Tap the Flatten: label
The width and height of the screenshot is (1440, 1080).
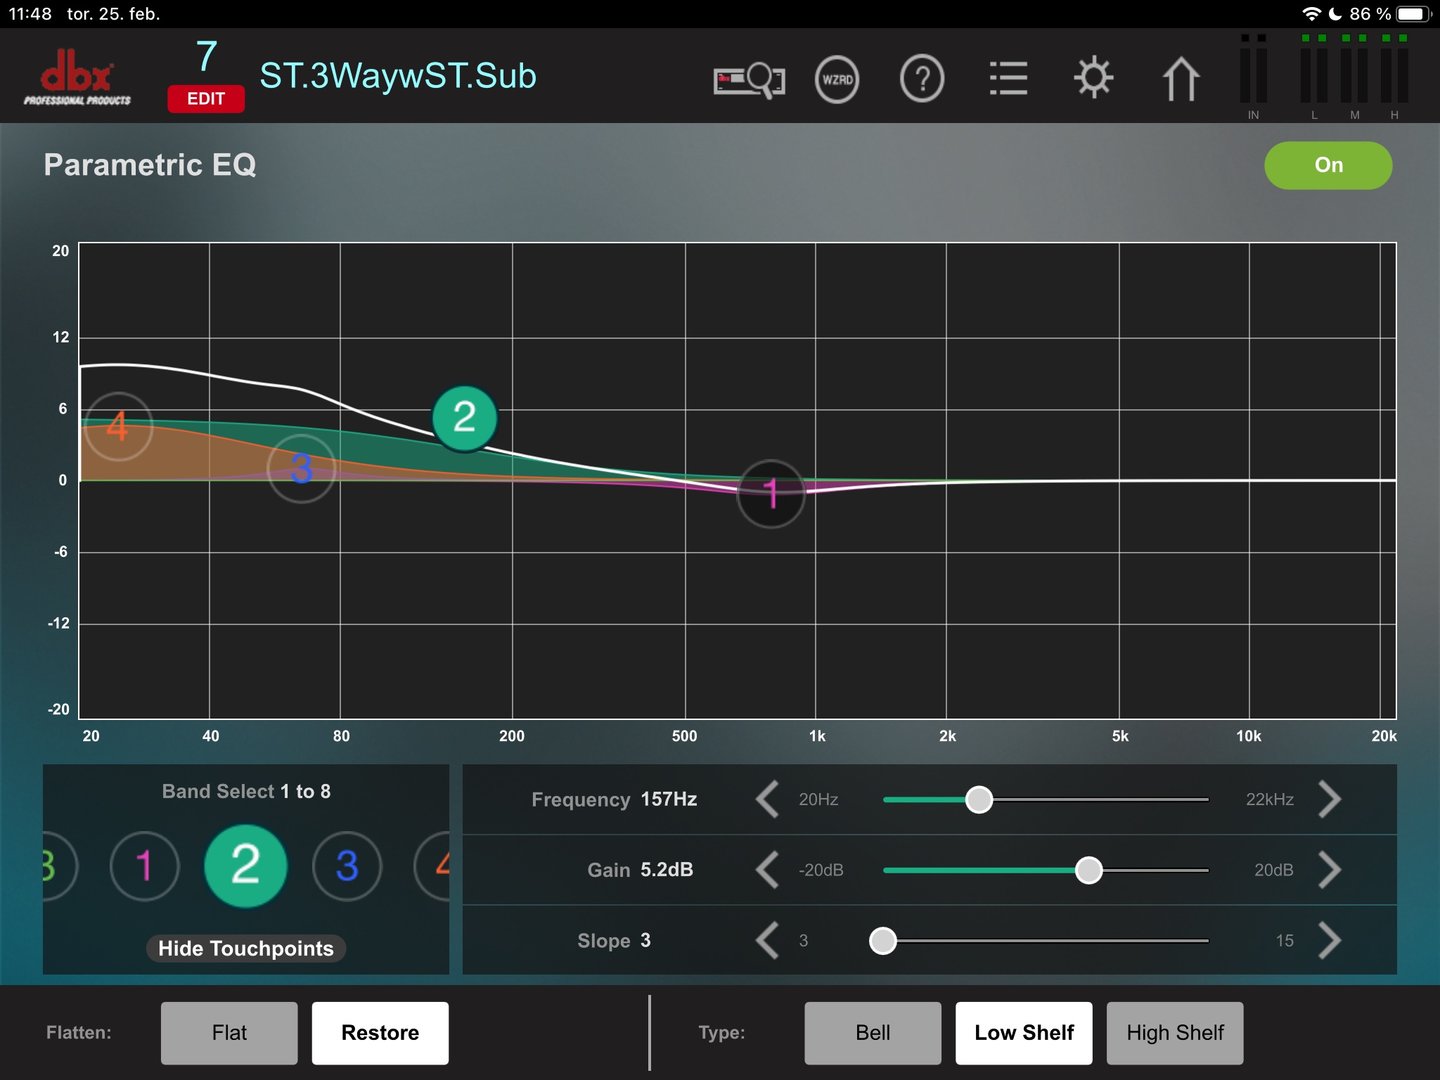coord(79,1033)
